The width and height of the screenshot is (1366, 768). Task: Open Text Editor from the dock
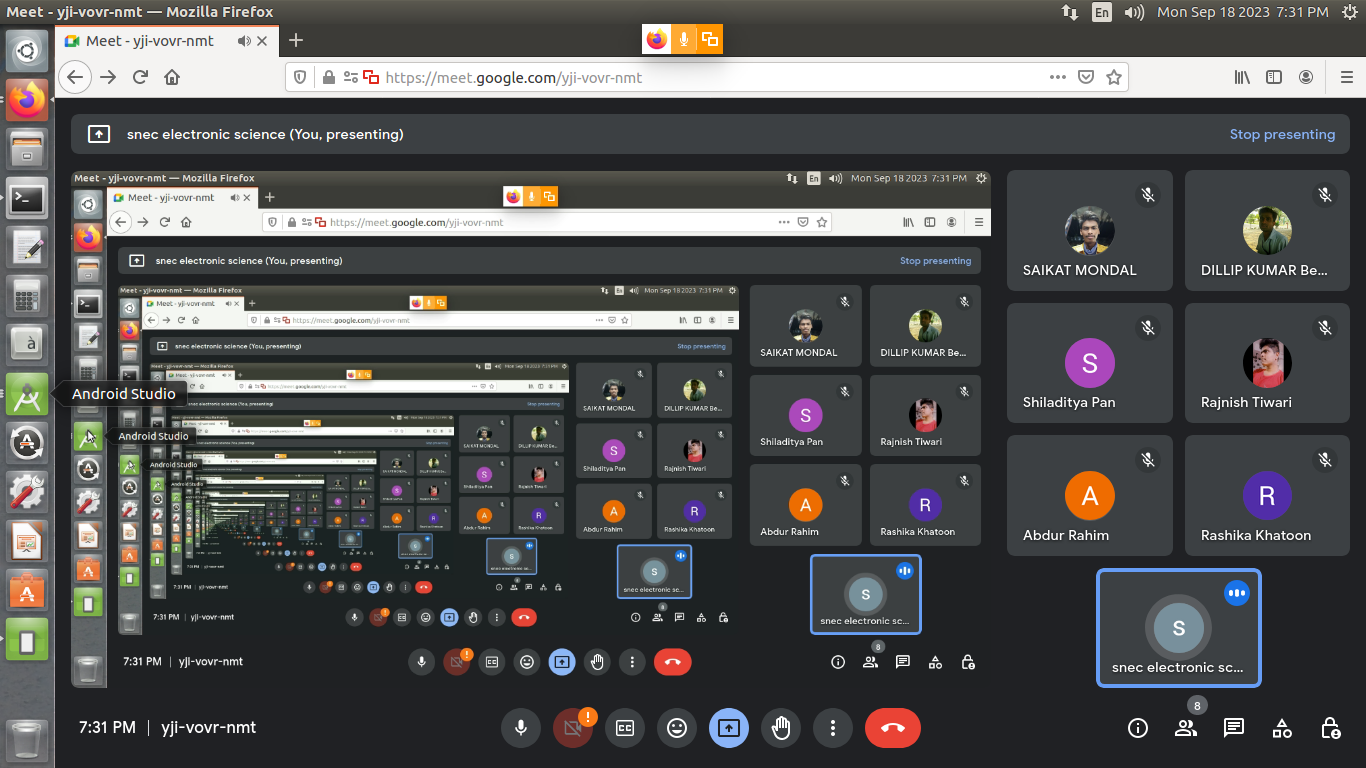click(x=27, y=247)
